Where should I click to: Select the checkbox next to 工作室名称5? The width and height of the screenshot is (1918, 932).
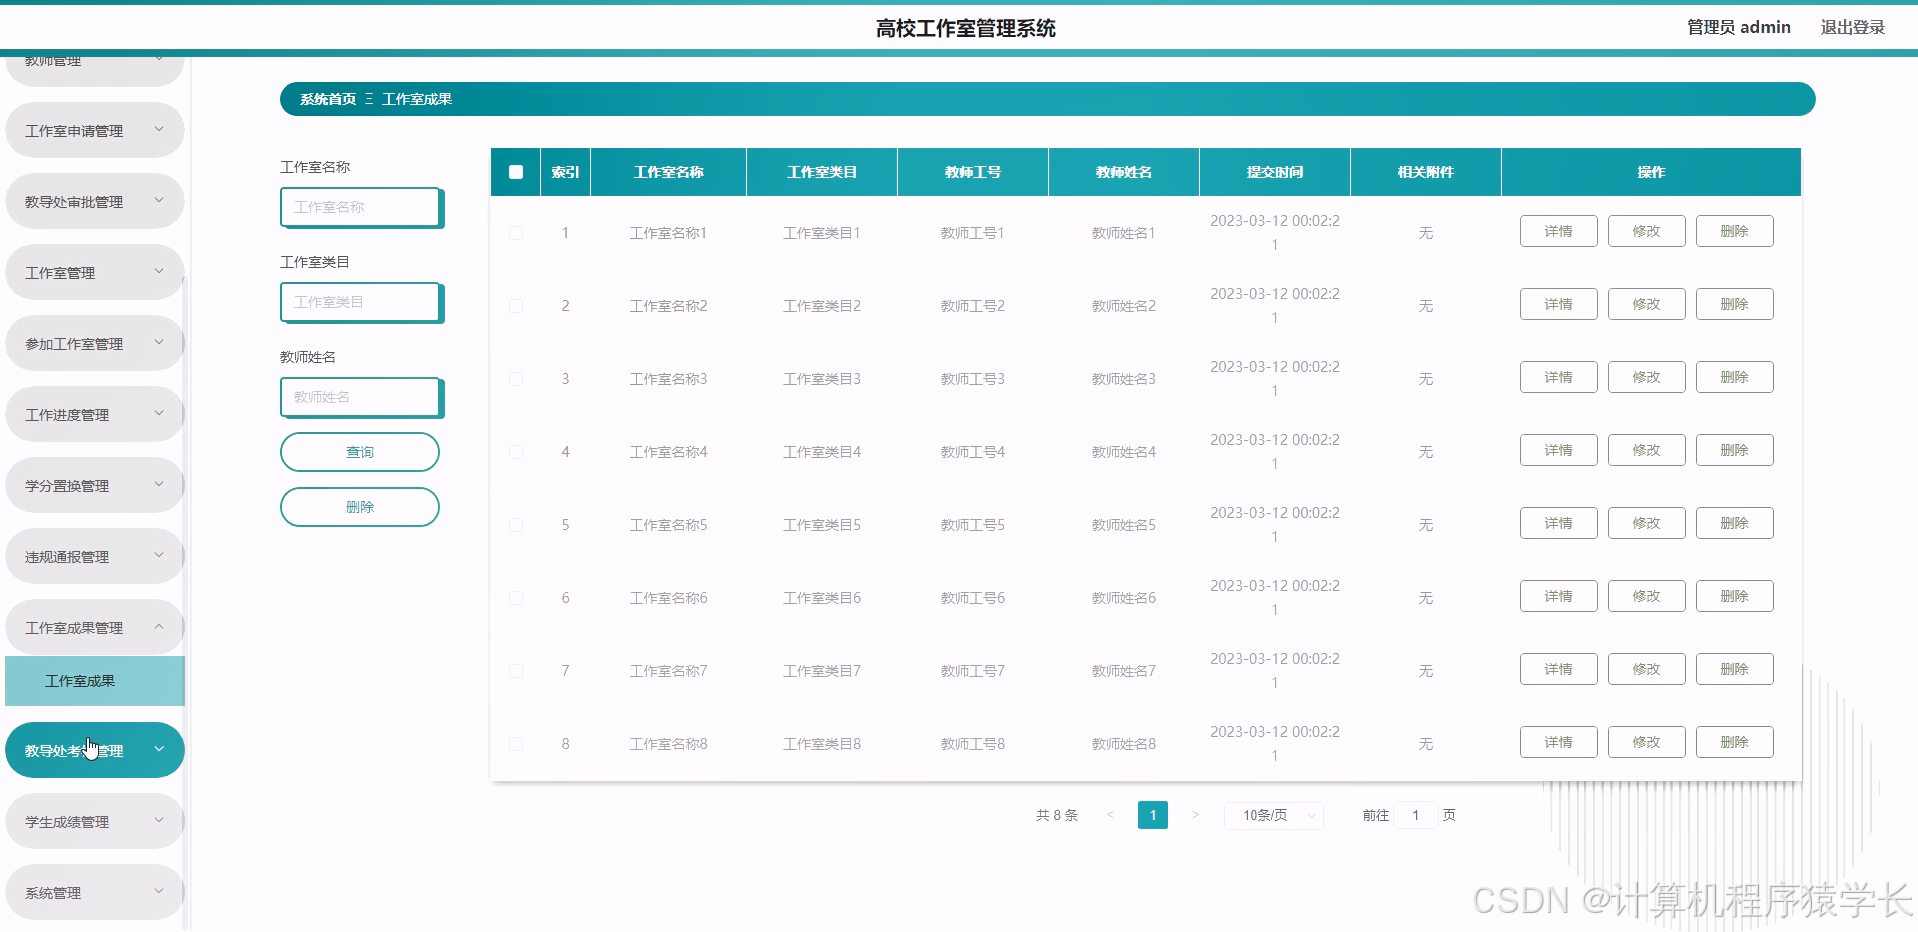pyautogui.click(x=516, y=524)
